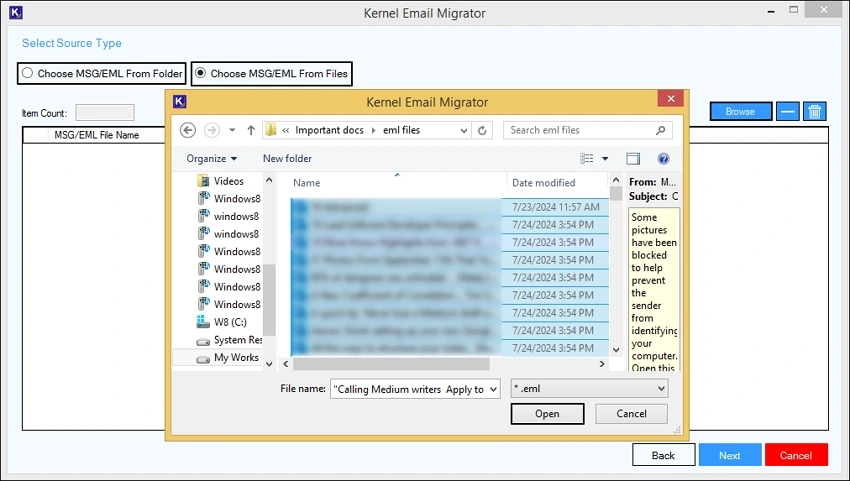The width and height of the screenshot is (850, 481).
Task: Click the blue Next button
Action: tap(730, 455)
